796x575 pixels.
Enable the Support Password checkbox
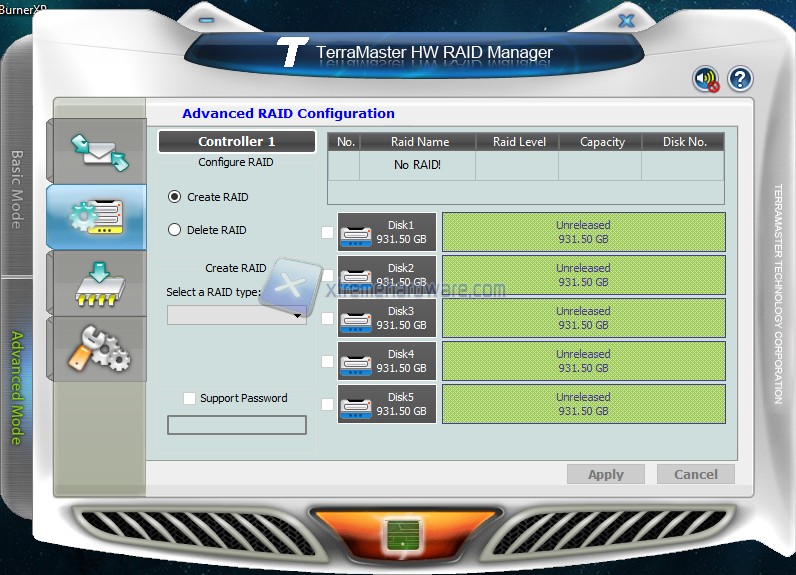[x=189, y=398]
